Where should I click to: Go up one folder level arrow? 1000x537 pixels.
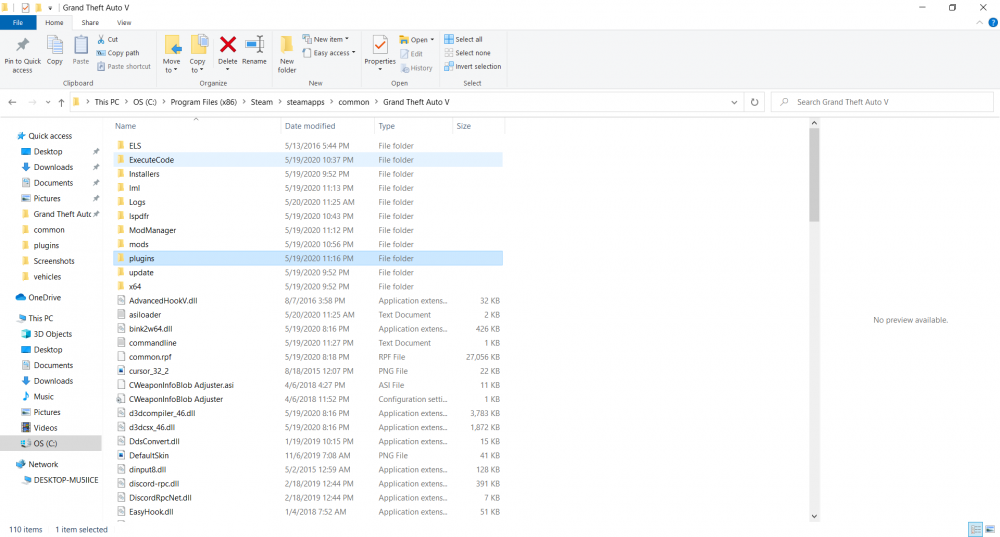pos(61,102)
